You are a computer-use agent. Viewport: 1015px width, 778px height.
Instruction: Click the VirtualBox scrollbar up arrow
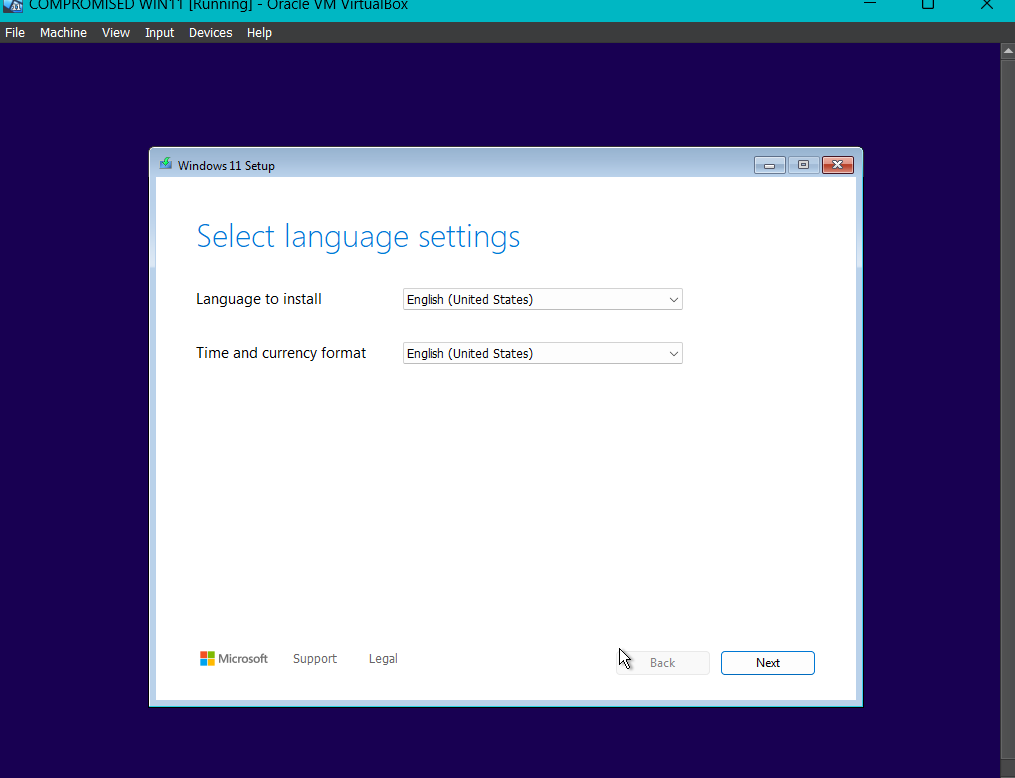1008,51
